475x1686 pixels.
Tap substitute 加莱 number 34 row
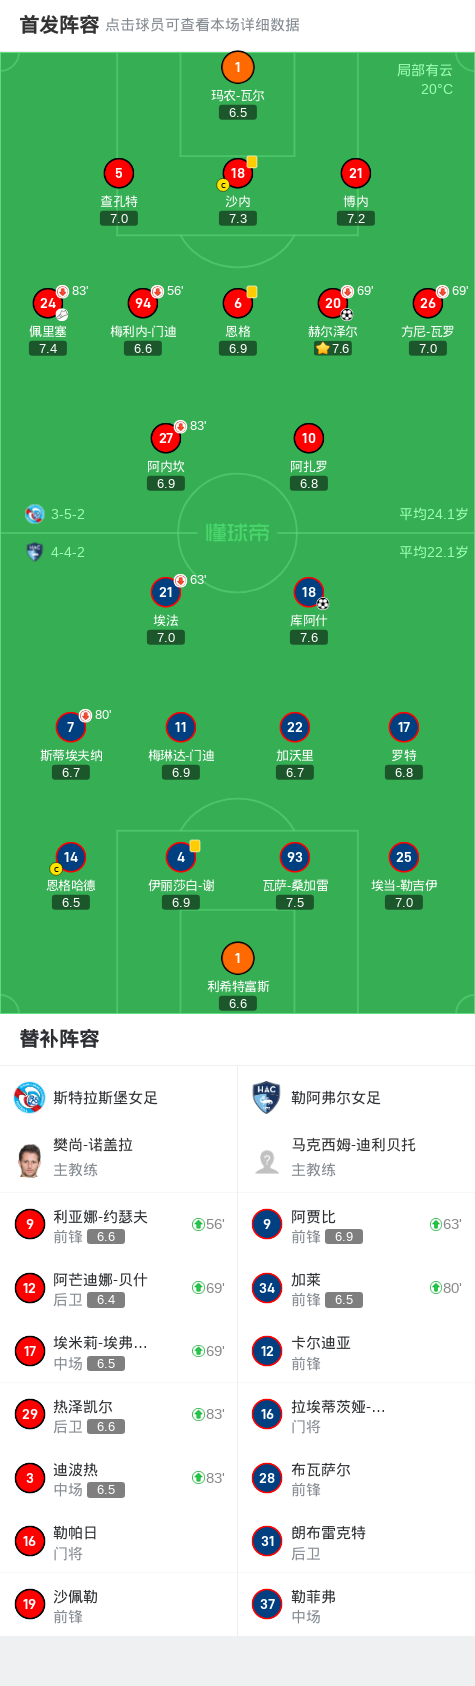[356, 1288]
